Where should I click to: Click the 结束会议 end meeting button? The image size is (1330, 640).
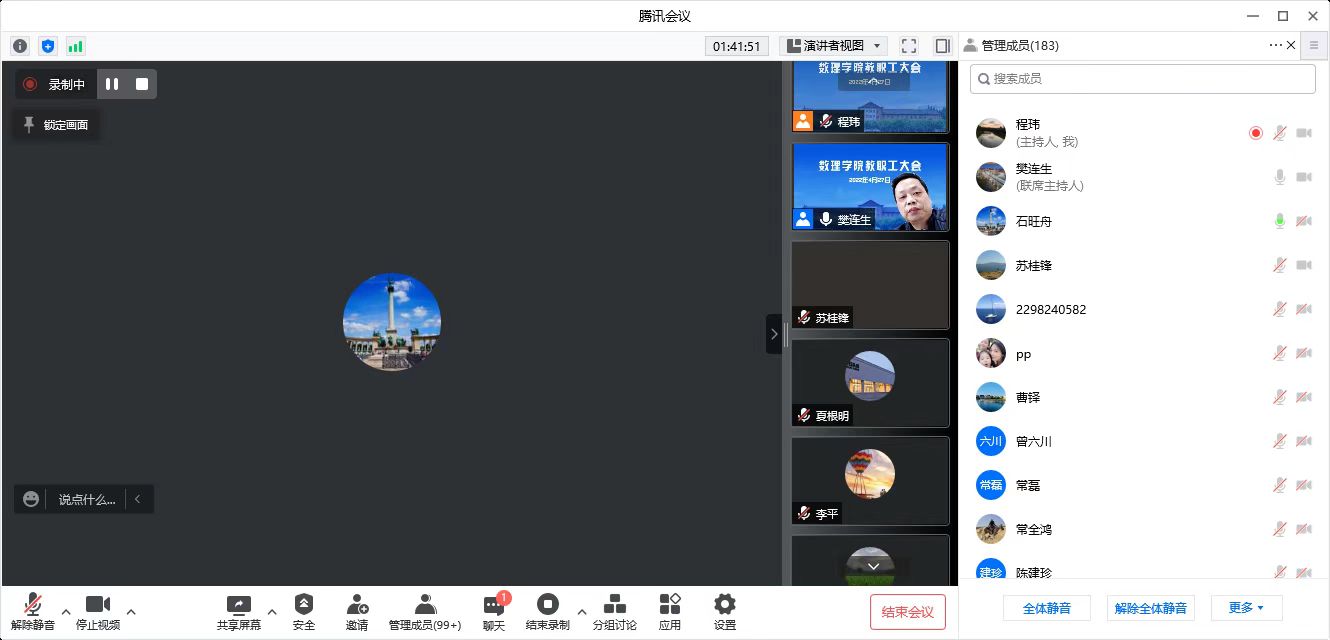click(x=907, y=612)
